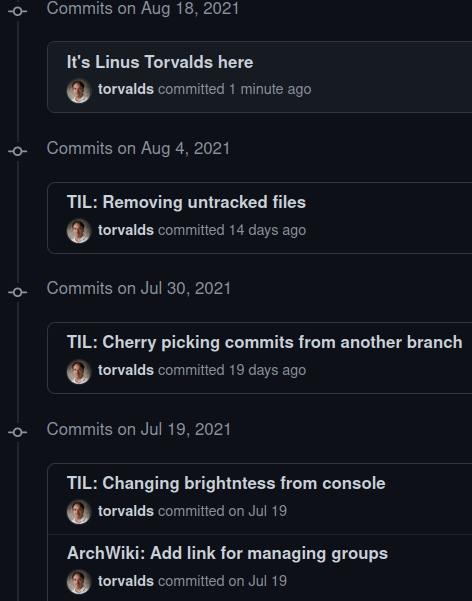Screen dimensions: 472x601
Task: Click avatar beside ArchWiki commit
Action: coord(79,581)
